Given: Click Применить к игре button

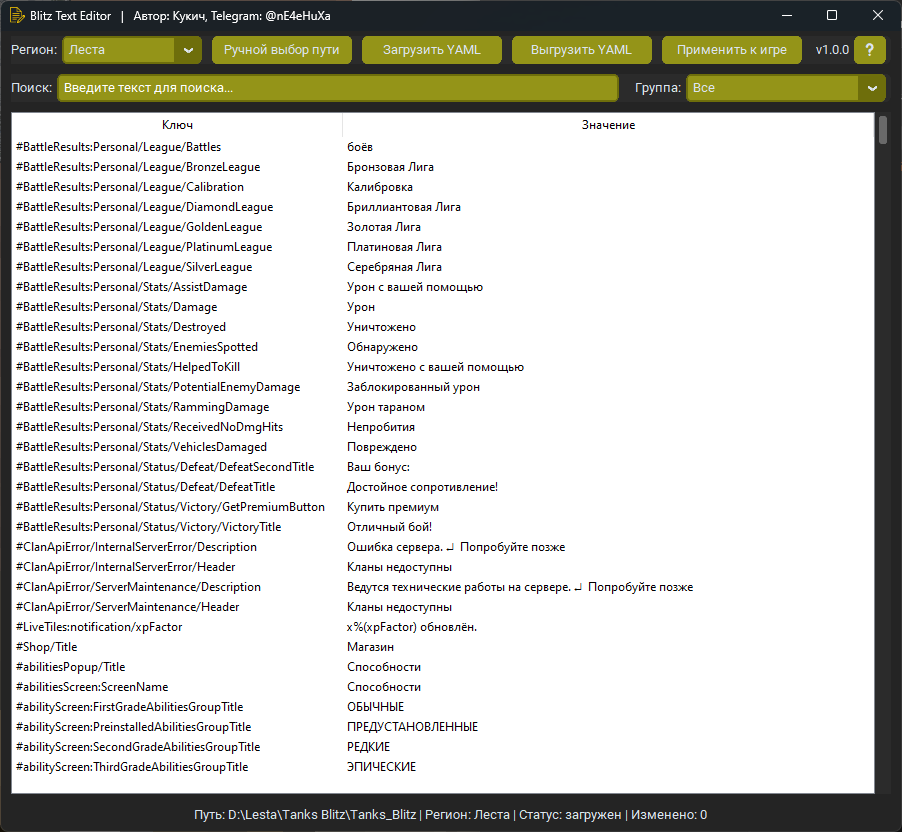Looking at the screenshot, I should (731, 50).
